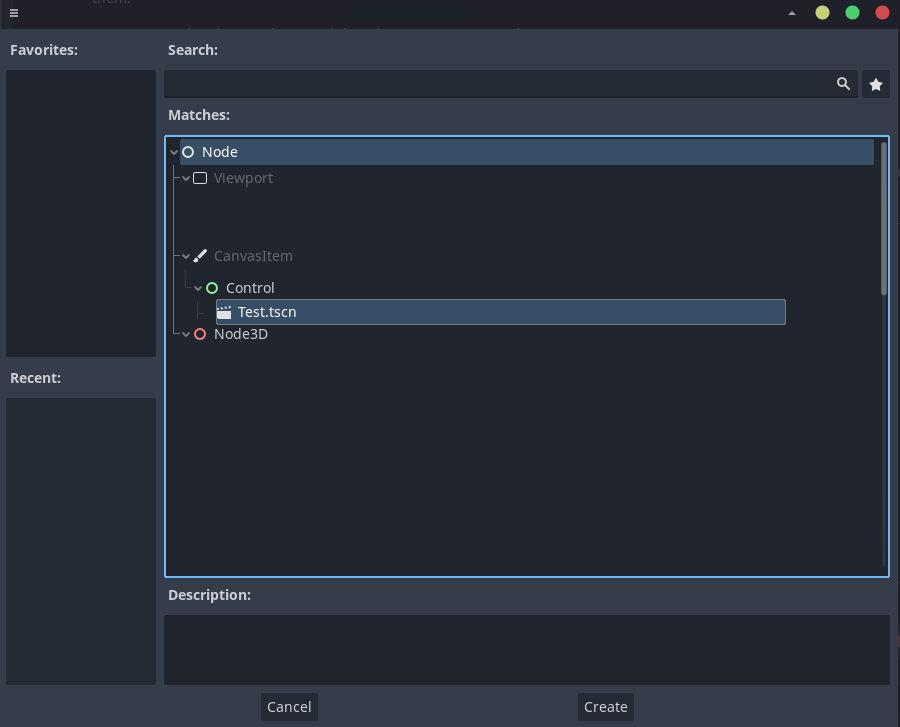Screen dimensions: 900x727
Task: Click inside the search input field
Action: click(500, 84)
